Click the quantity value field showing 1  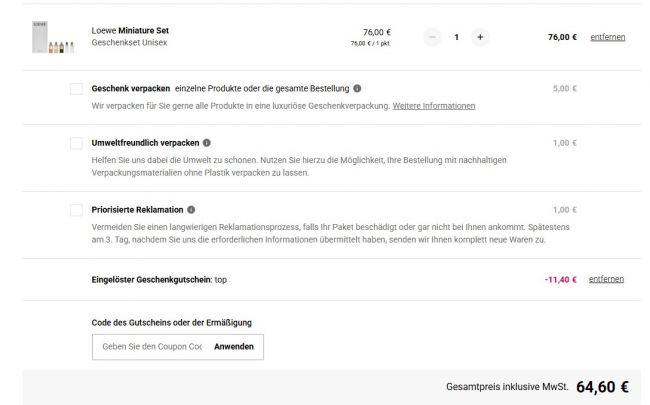(456, 37)
